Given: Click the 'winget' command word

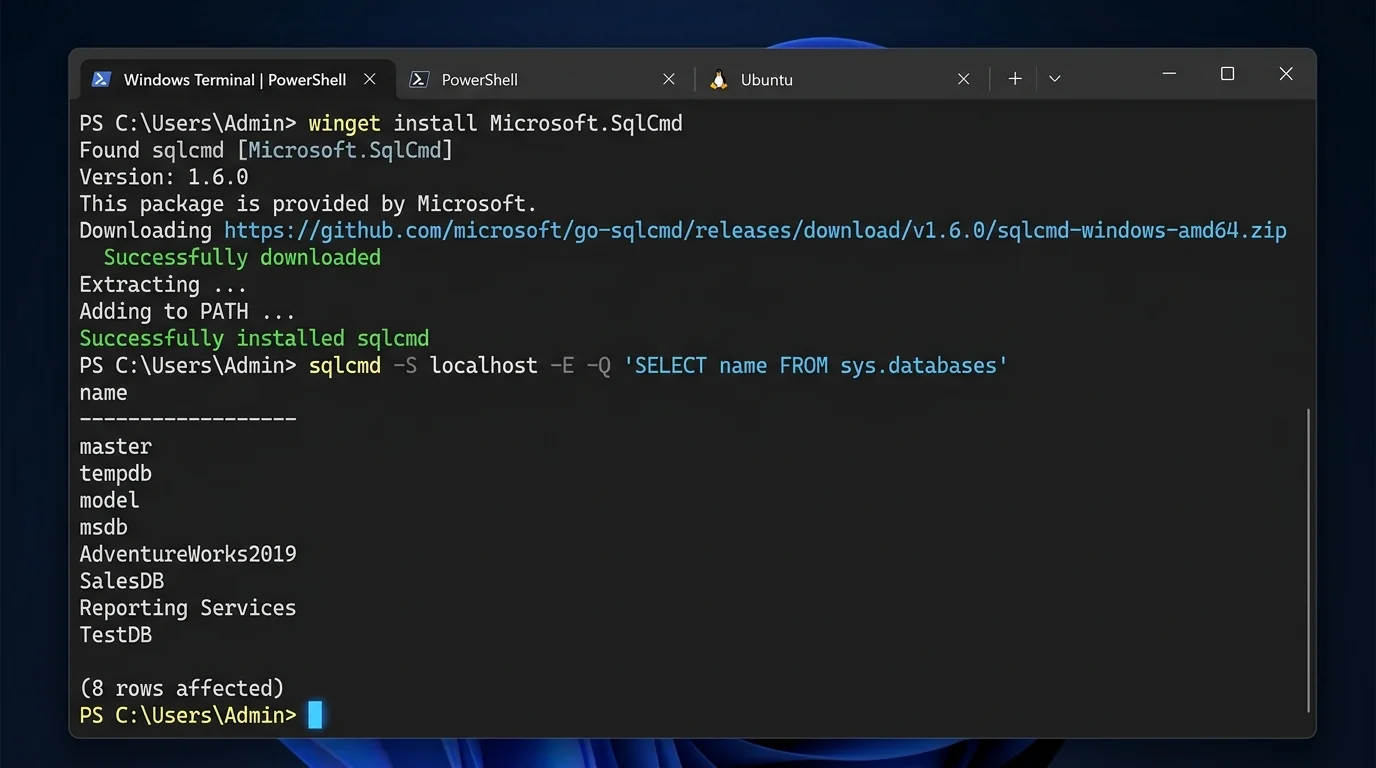Looking at the screenshot, I should point(345,123).
